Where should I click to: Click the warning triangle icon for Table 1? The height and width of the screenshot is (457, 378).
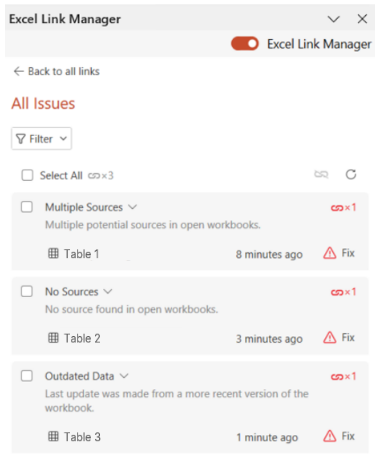(329, 253)
